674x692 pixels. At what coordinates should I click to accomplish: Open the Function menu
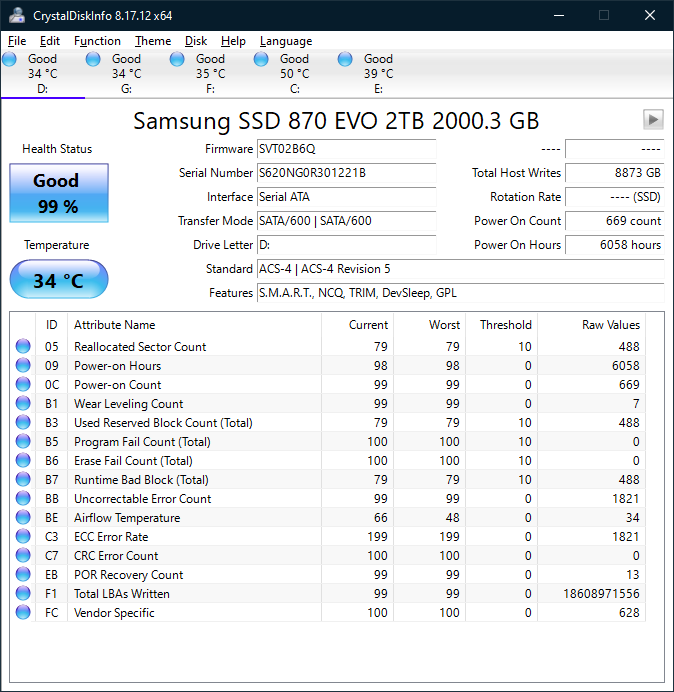click(x=97, y=41)
